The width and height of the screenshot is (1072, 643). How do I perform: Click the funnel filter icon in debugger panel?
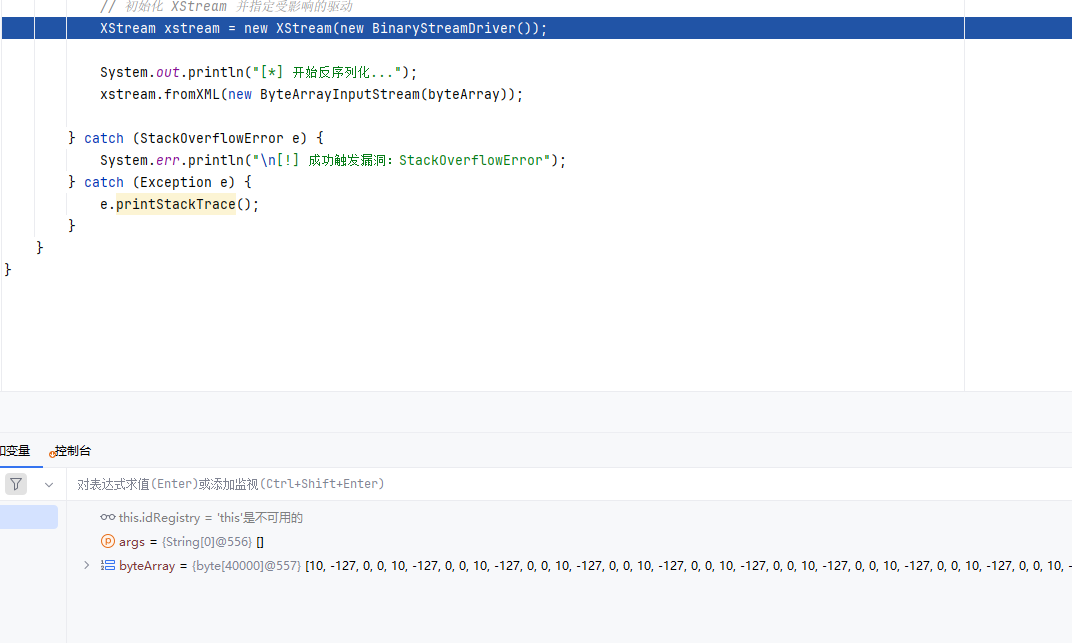tap(16, 484)
